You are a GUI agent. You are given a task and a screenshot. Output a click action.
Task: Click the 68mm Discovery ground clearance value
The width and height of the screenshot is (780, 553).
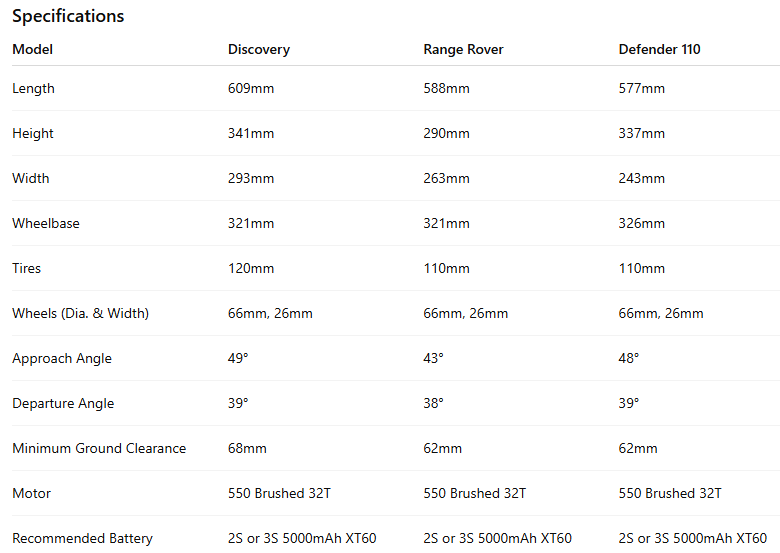pos(247,449)
